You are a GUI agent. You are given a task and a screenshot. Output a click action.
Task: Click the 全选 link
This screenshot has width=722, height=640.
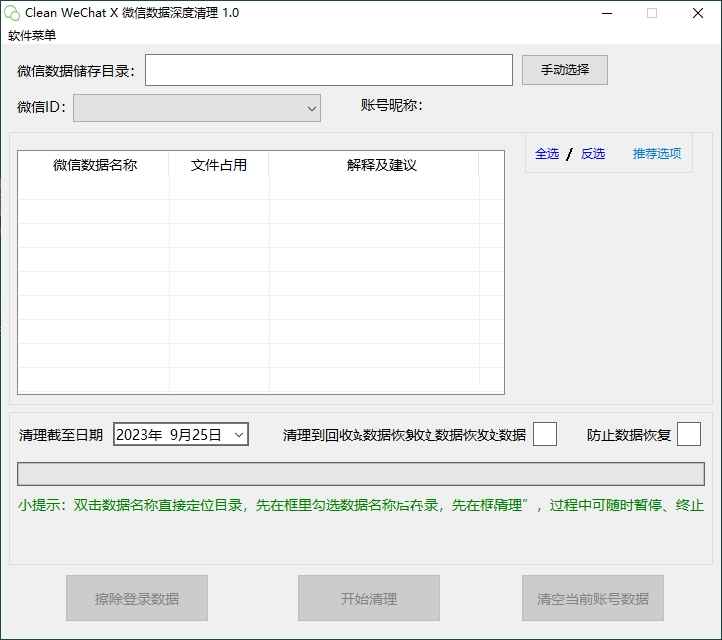(x=547, y=154)
